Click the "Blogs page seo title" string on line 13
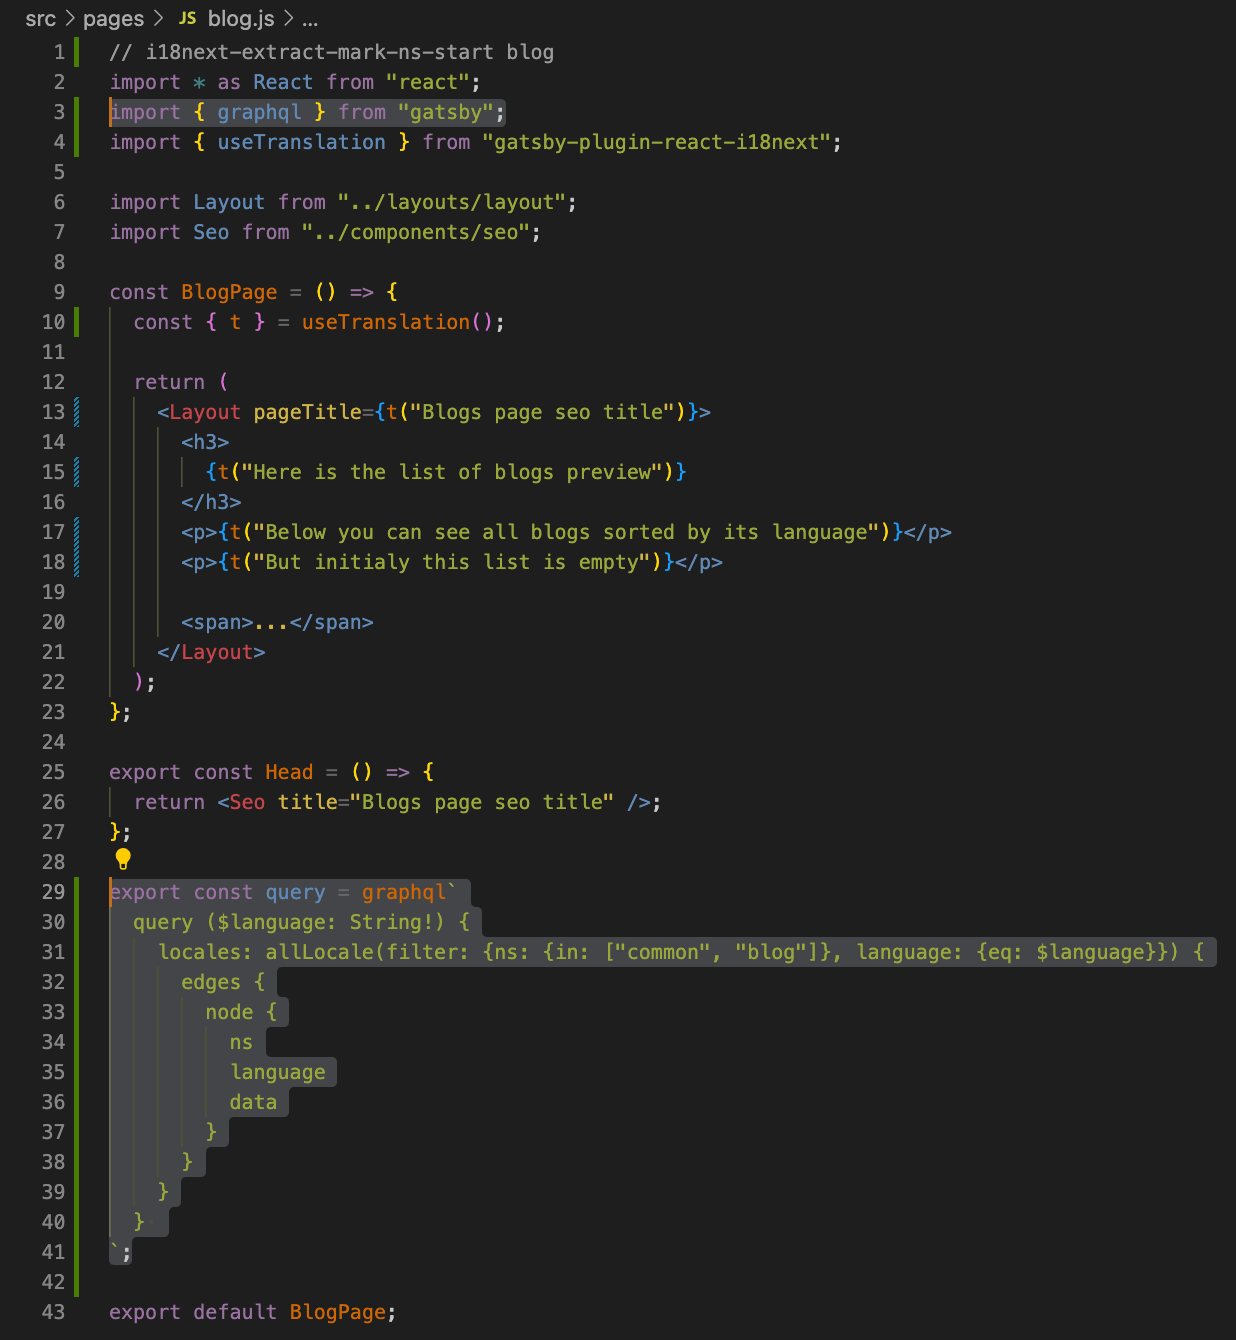Screen dimensions: 1236x1340 pos(542,412)
